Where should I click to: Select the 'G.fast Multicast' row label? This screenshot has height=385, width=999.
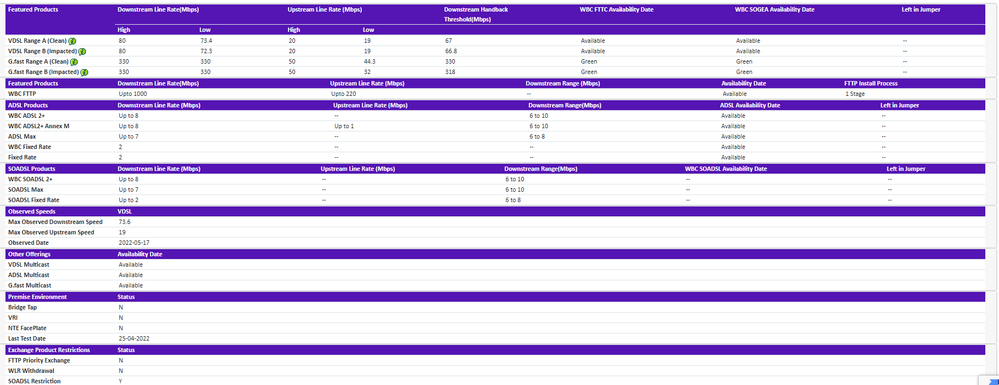[28, 285]
